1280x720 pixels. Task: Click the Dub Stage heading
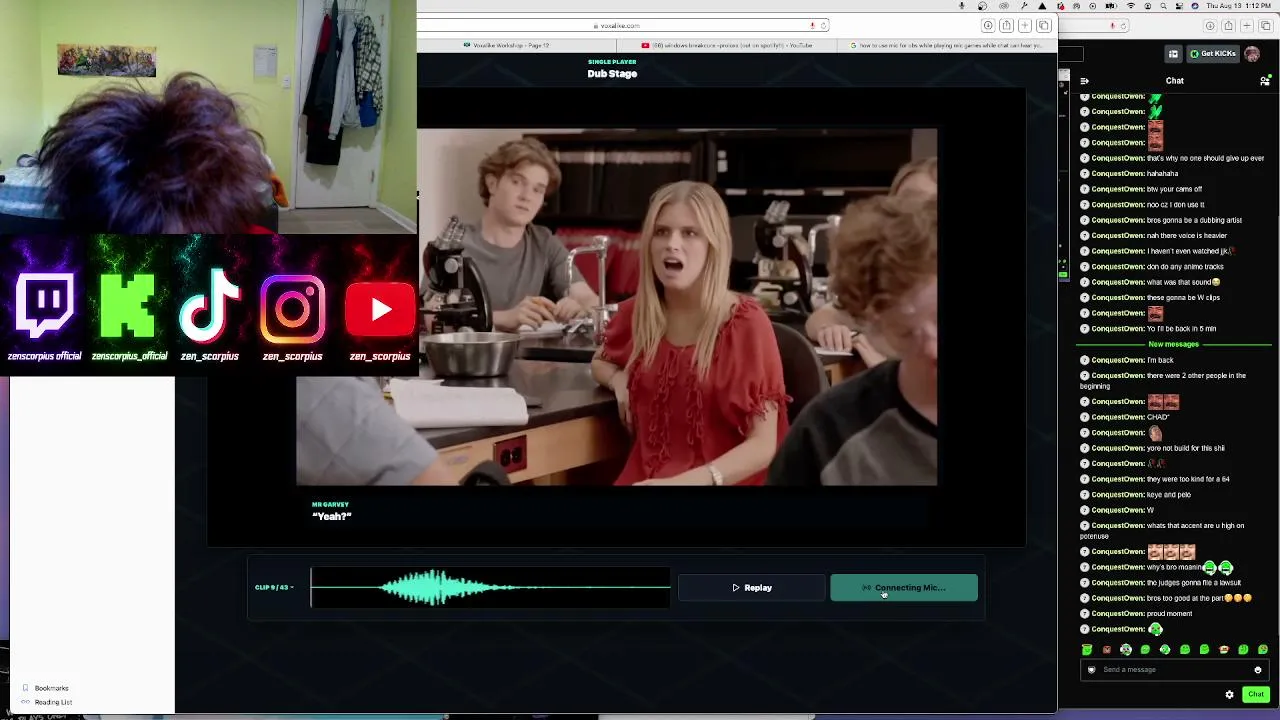[x=612, y=74]
